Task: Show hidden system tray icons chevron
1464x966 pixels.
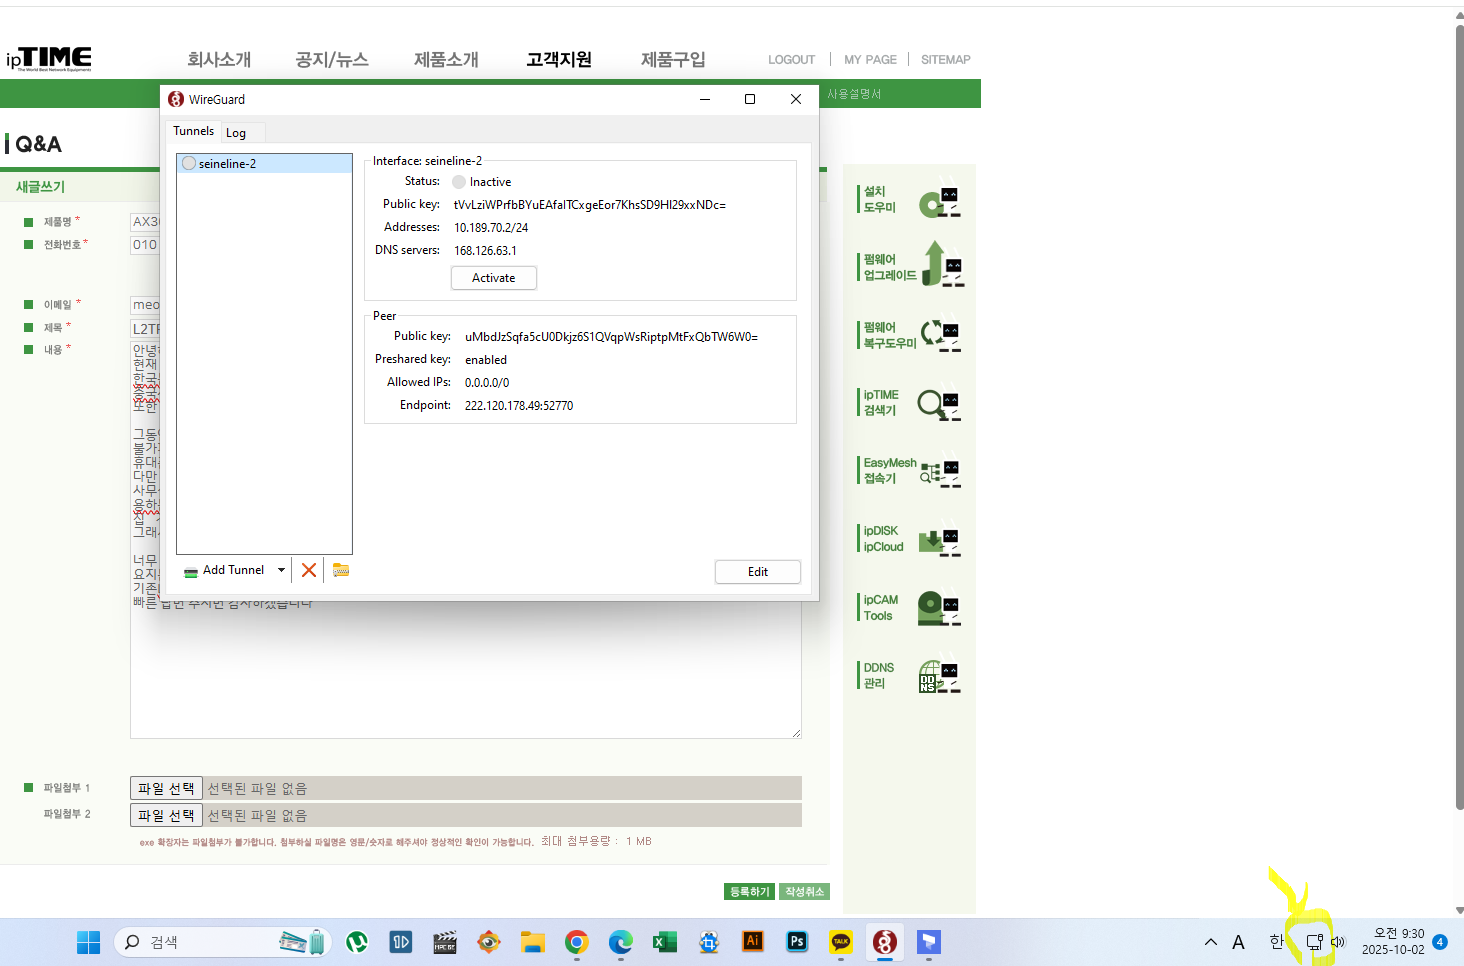Action: [x=1211, y=942]
